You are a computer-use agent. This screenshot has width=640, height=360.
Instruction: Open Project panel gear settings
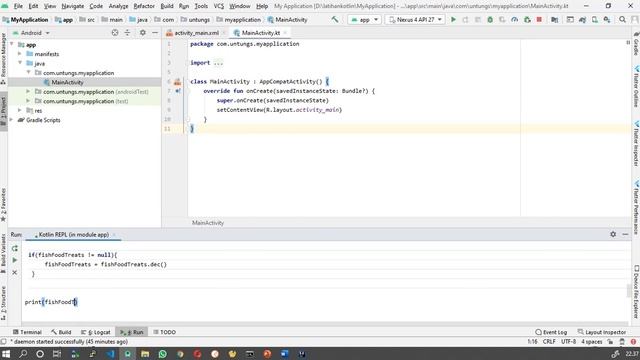pyautogui.click(x=142, y=33)
